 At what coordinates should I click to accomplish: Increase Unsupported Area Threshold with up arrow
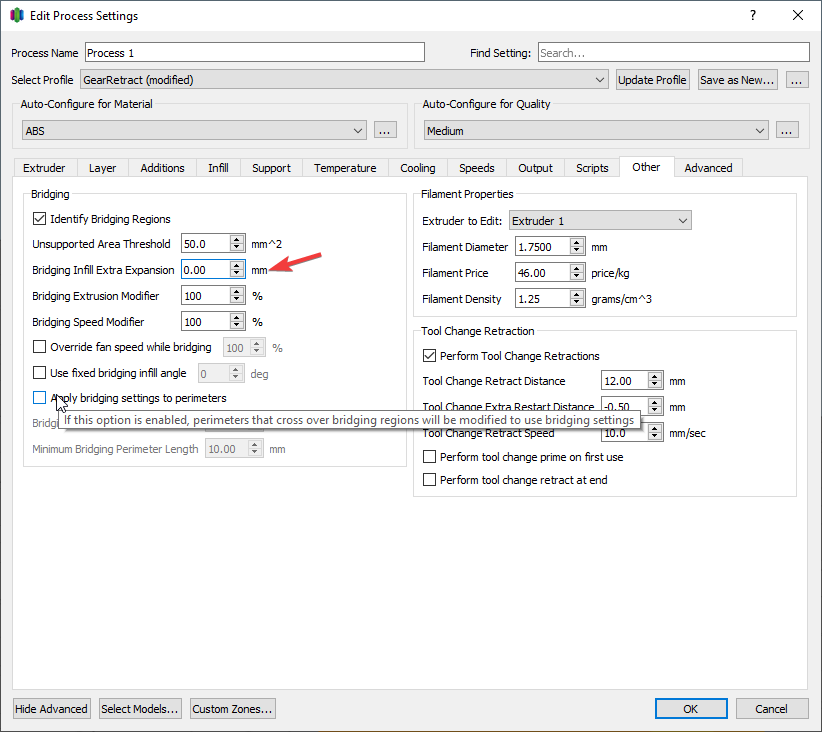[x=237, y=239]
